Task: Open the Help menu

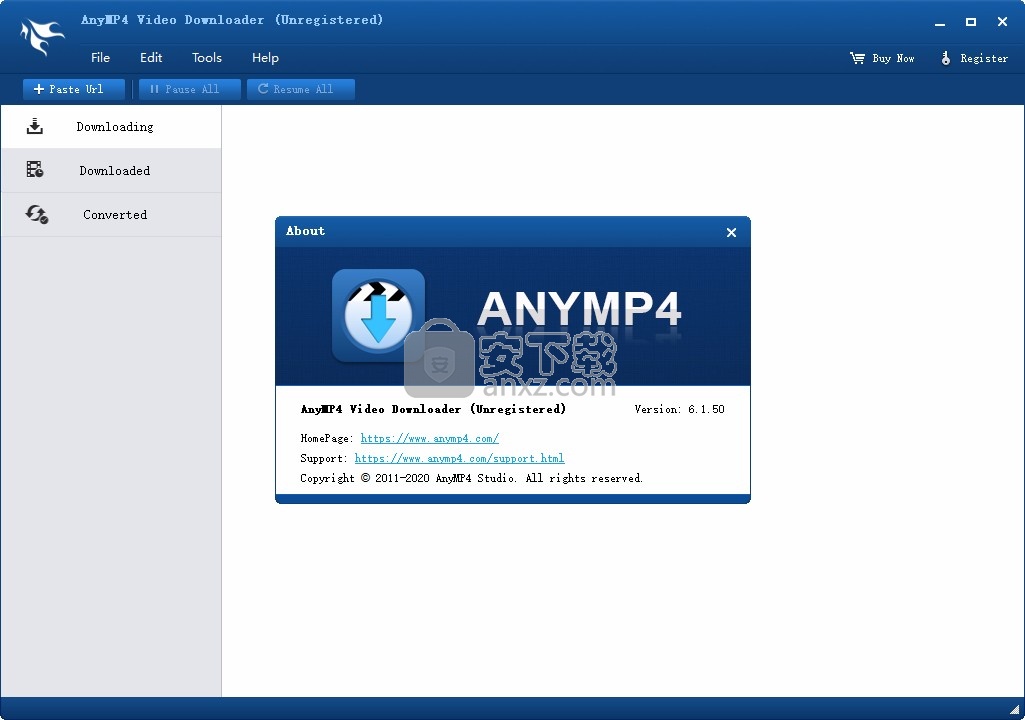Action: [x=265, y=58]
